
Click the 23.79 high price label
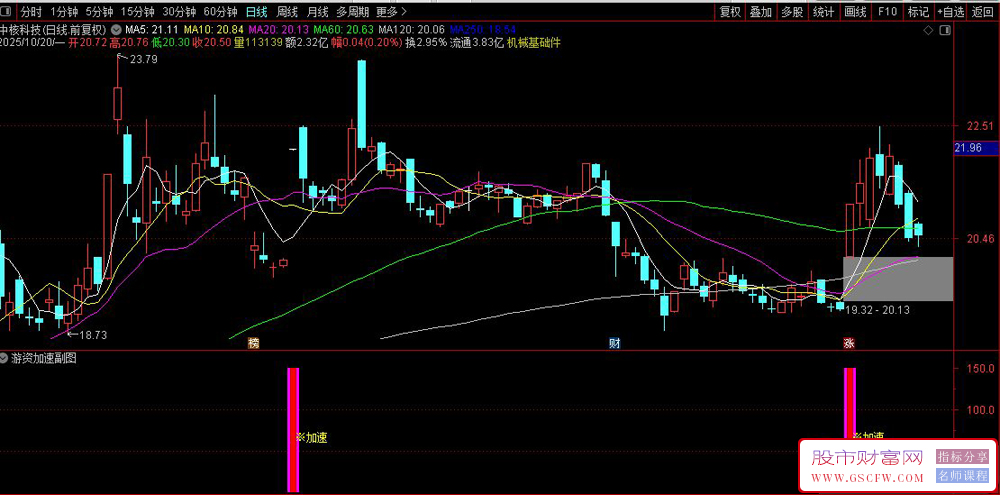click(x=143, y=59)
